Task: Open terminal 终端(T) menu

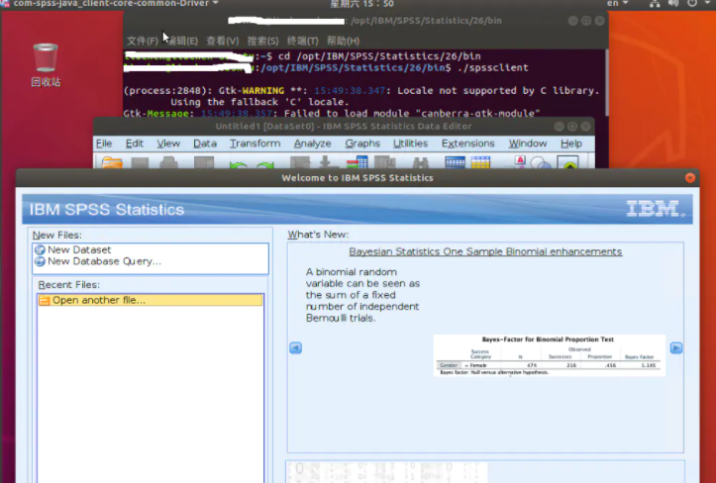Action: (302, 41)
